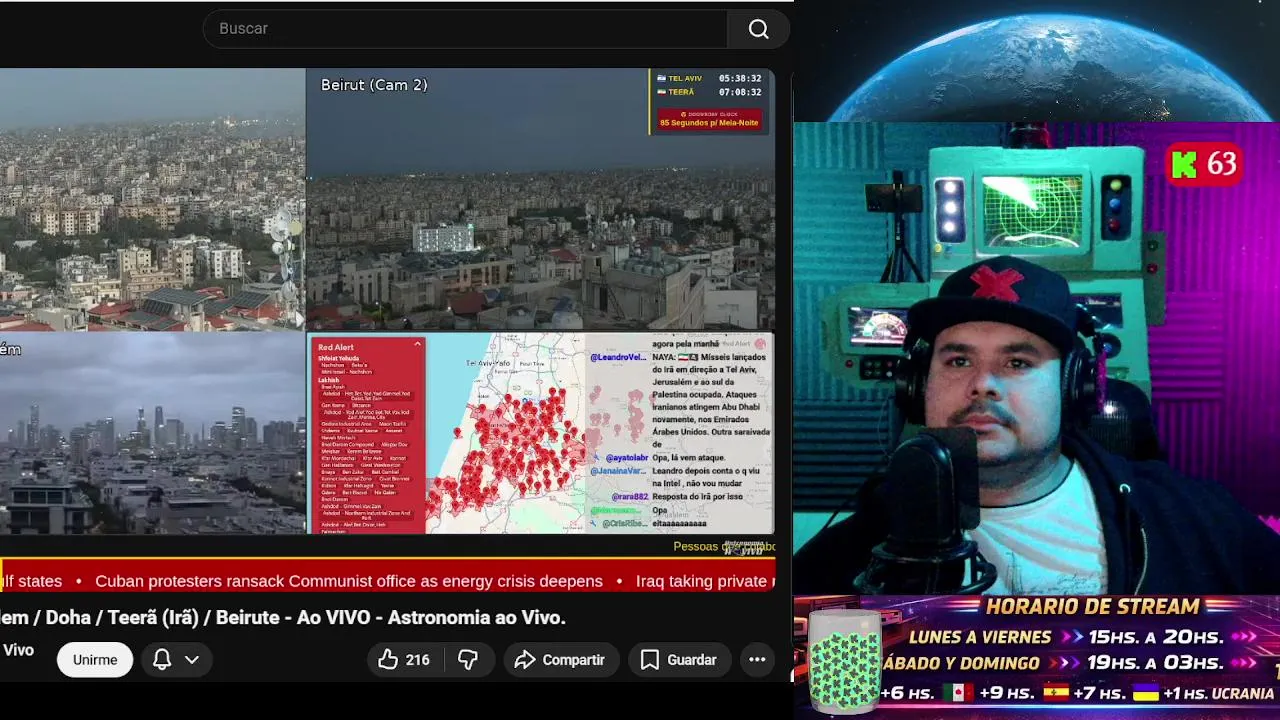Click the Cuban protesters news ticker headline
1280x720 pixels.
click(x=349, y=581)
